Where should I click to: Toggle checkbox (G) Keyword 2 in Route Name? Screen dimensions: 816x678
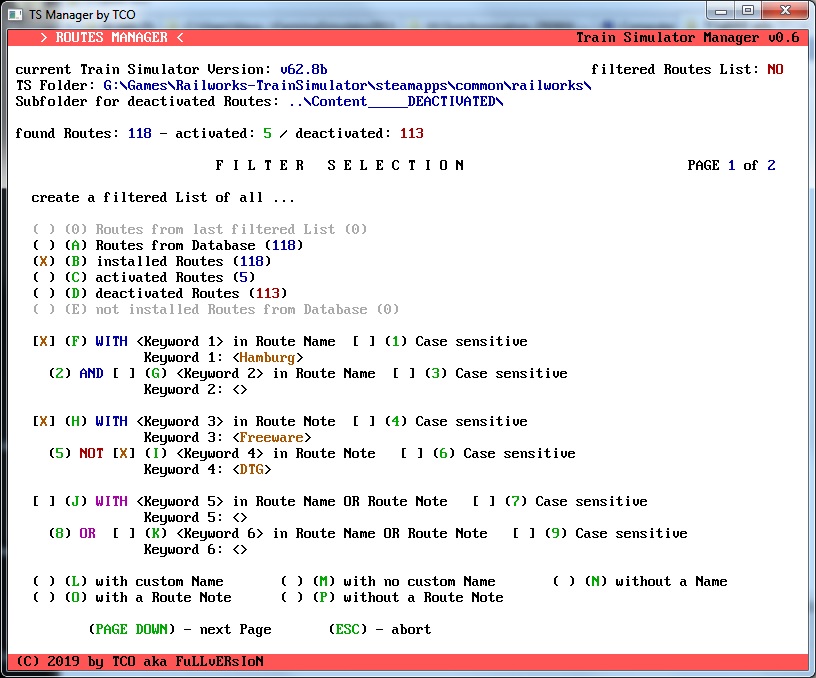point(124,374)
